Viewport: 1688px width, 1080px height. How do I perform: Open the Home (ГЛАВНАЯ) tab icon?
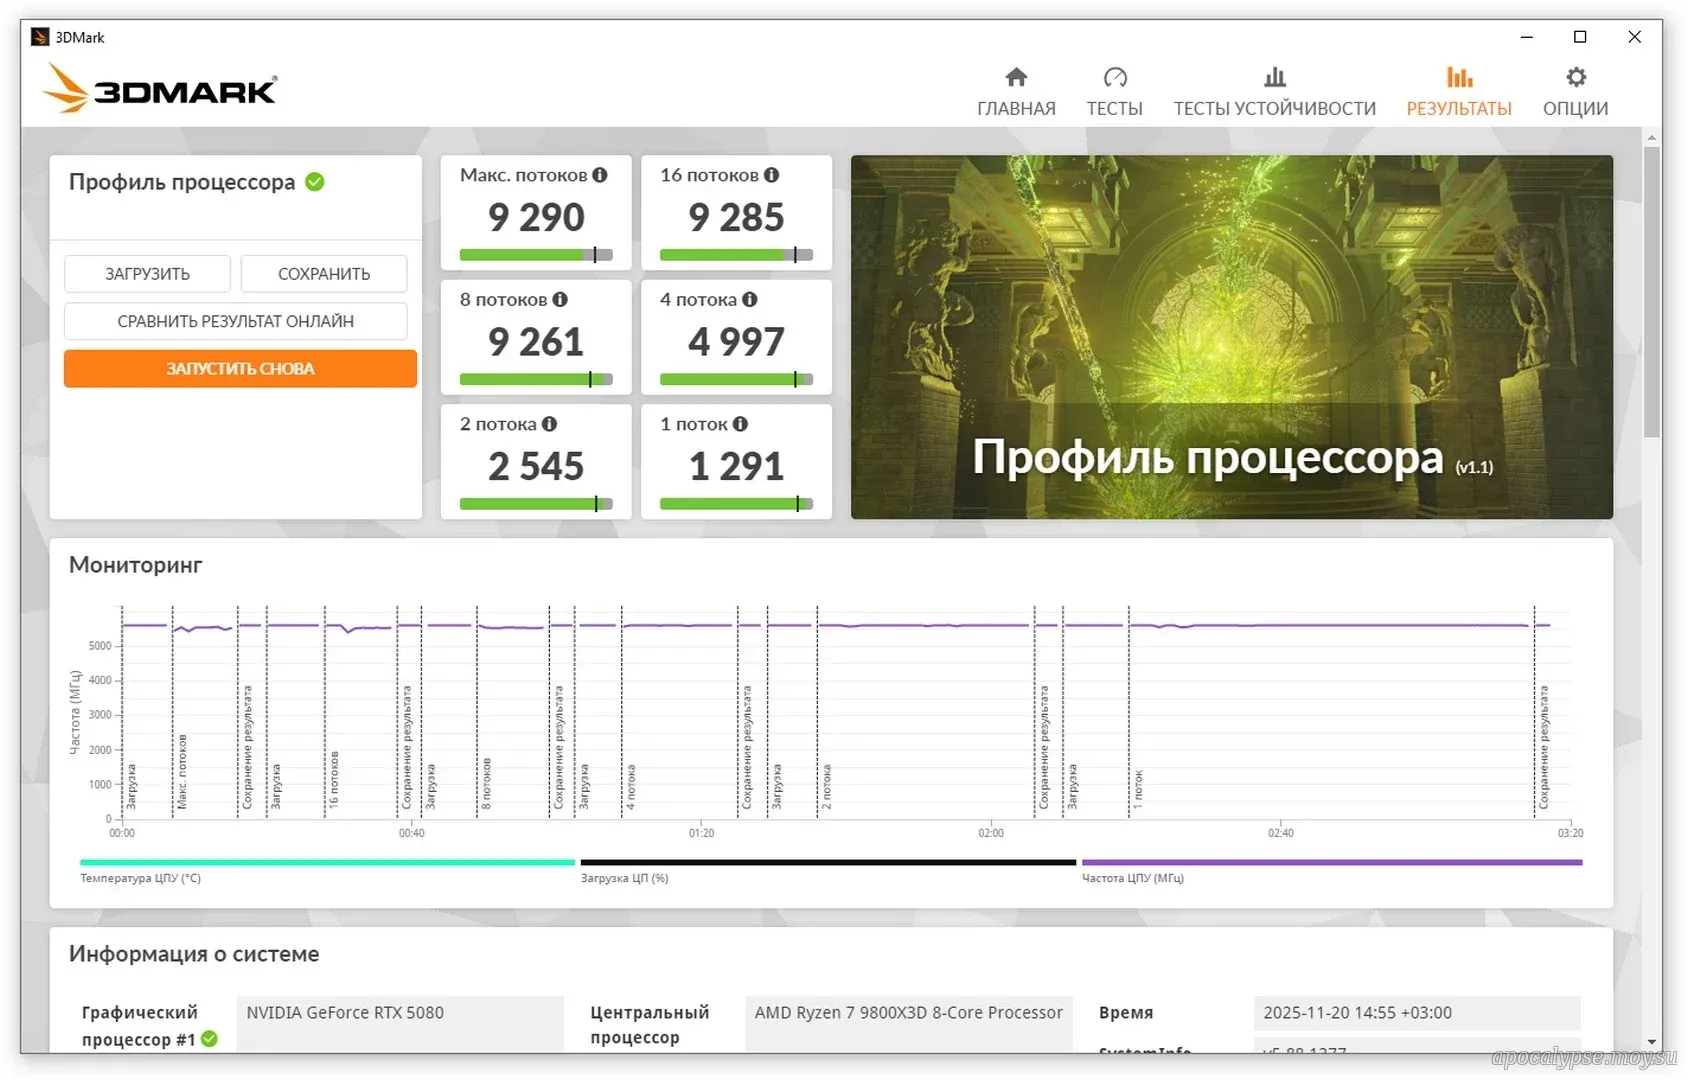(1016, 78)
